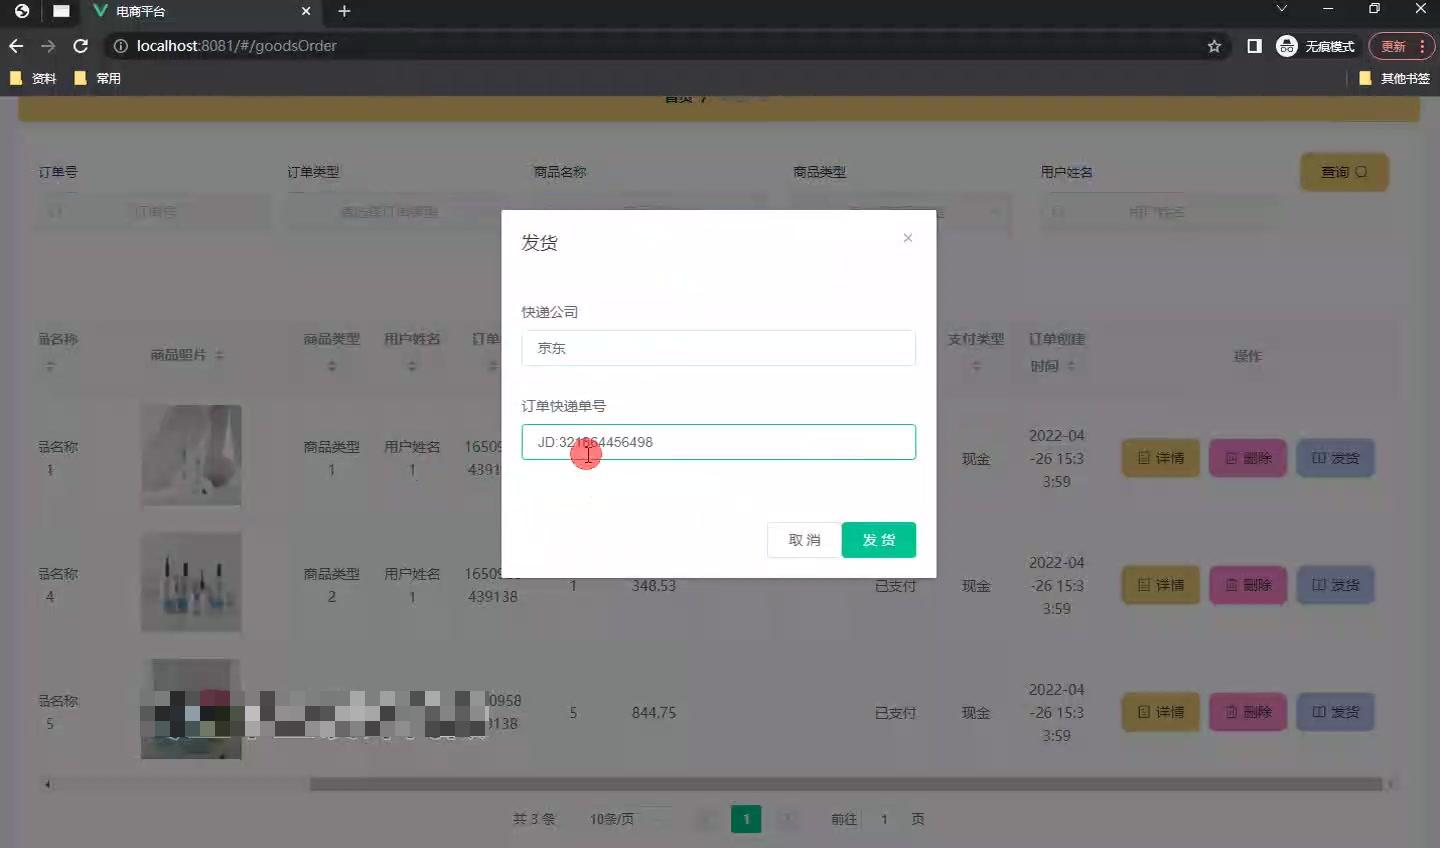Bookmark this page with the star icon
The height and width of the screenshot is (848, 1440).
click(x=1214, y=46)
